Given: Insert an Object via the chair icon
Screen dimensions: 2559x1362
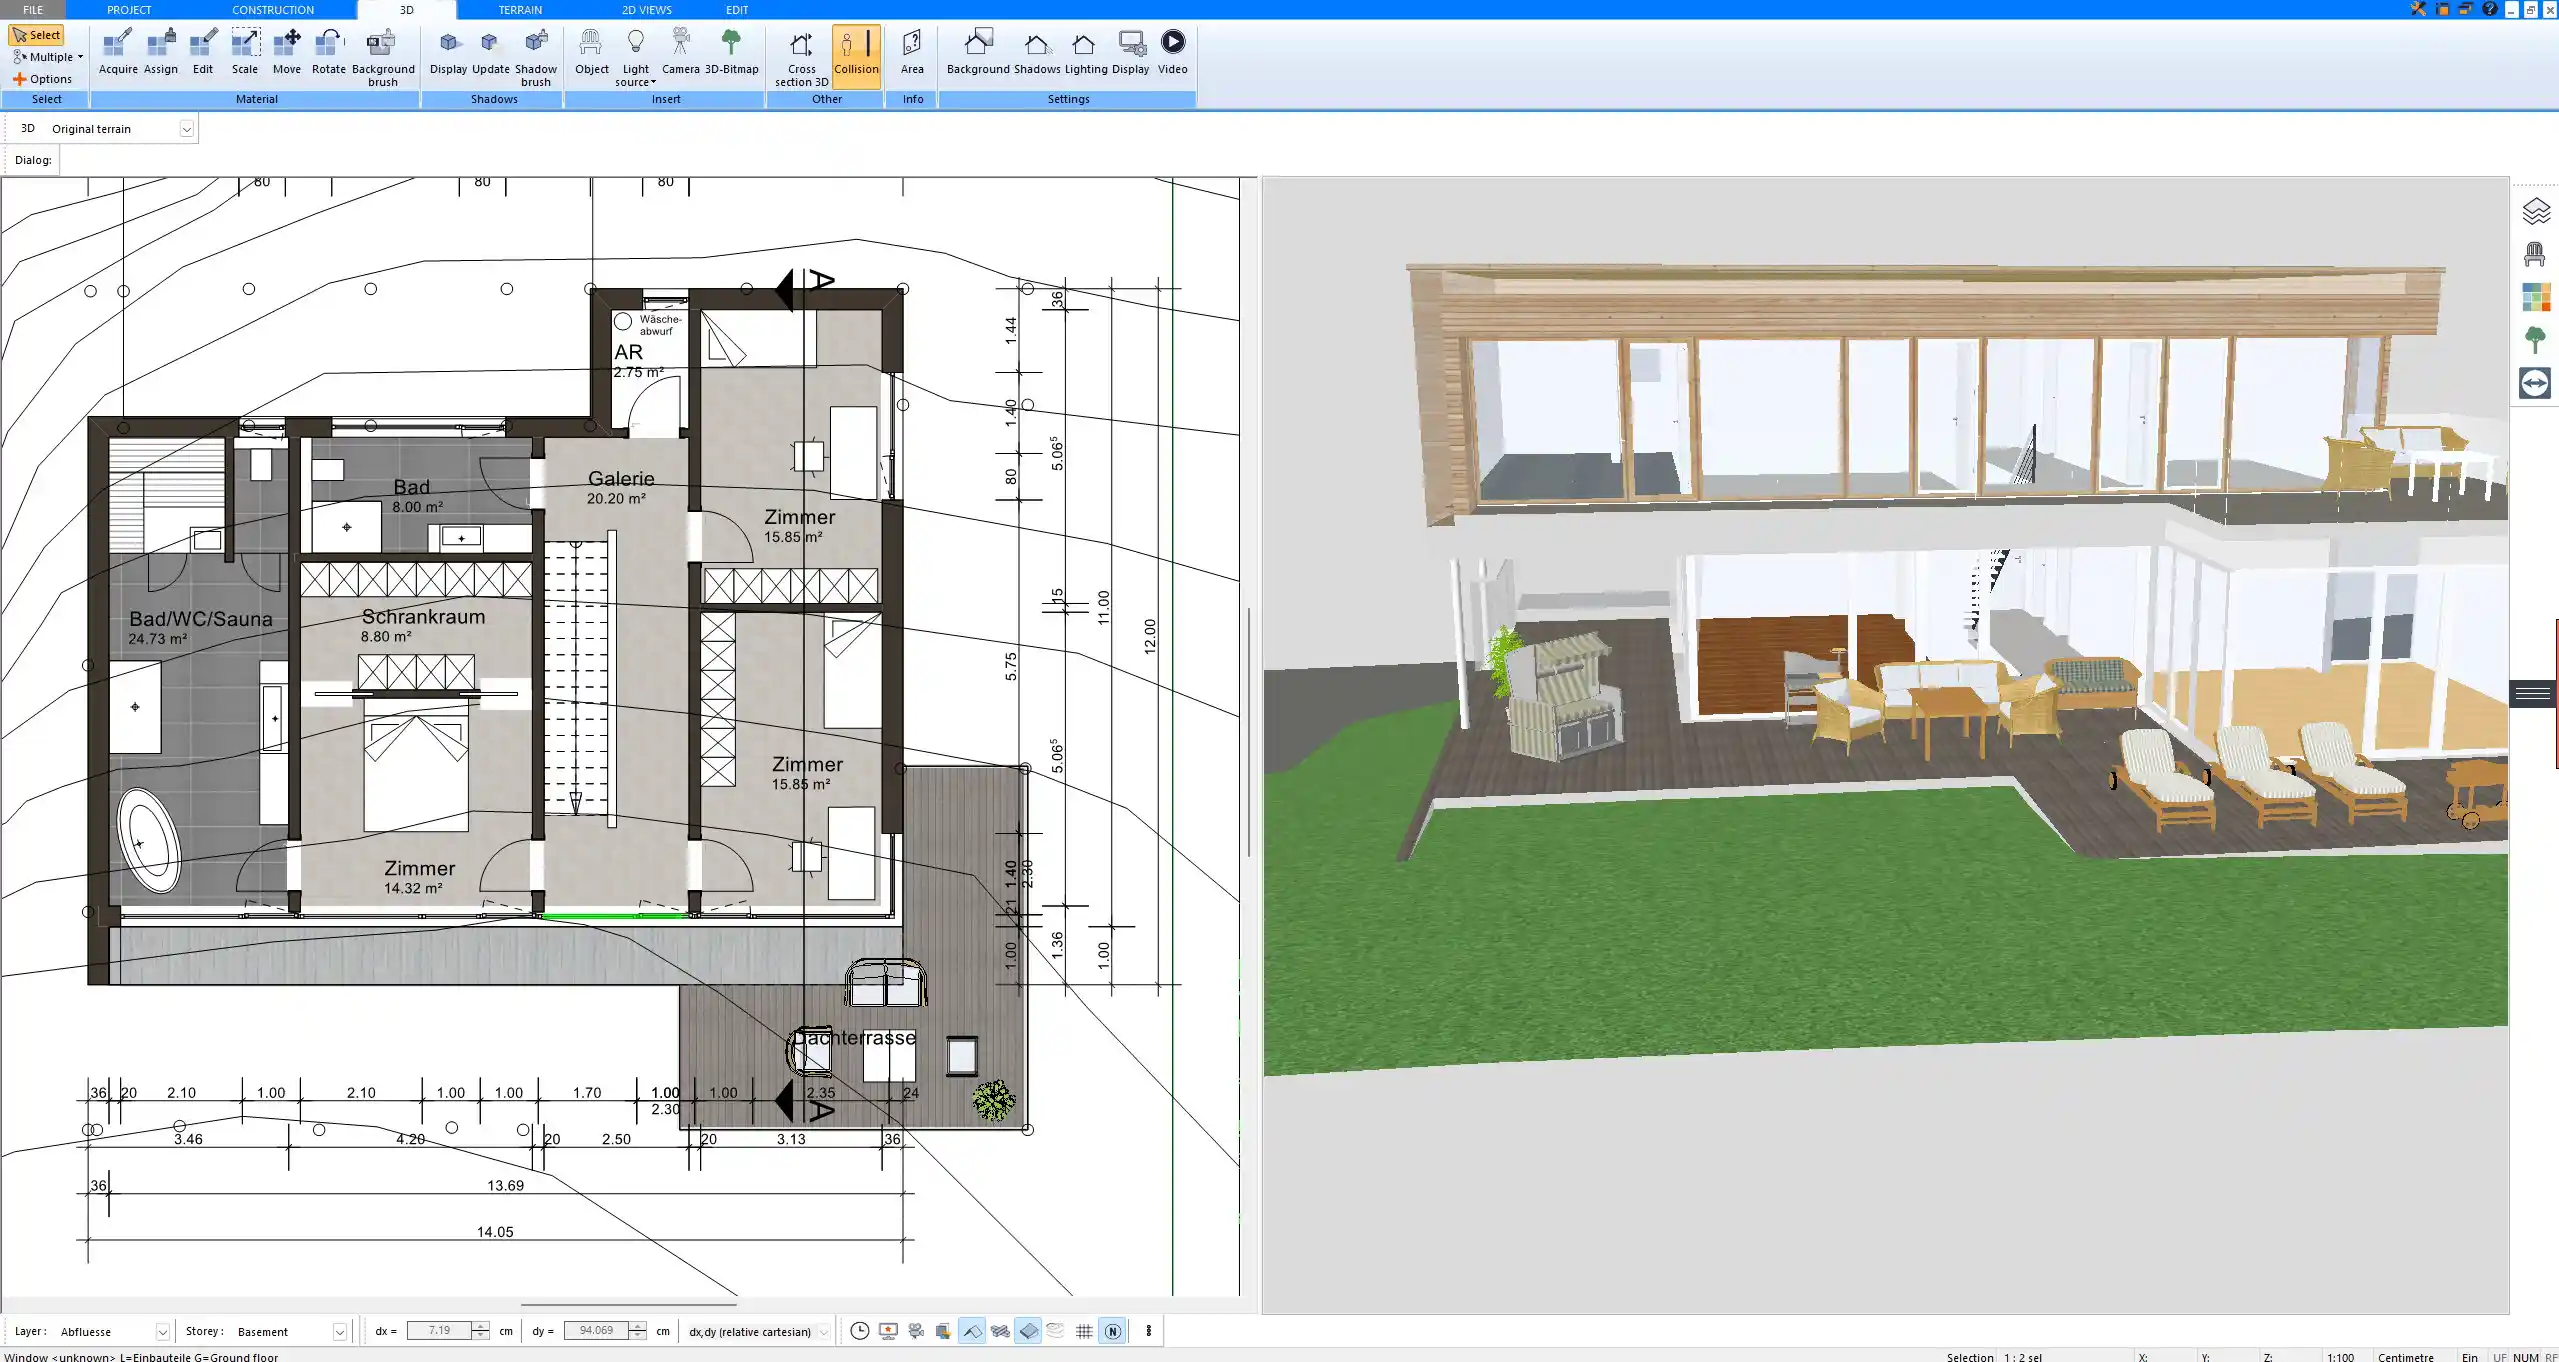Looking at the screenshot, I should (x=591, y=52).
